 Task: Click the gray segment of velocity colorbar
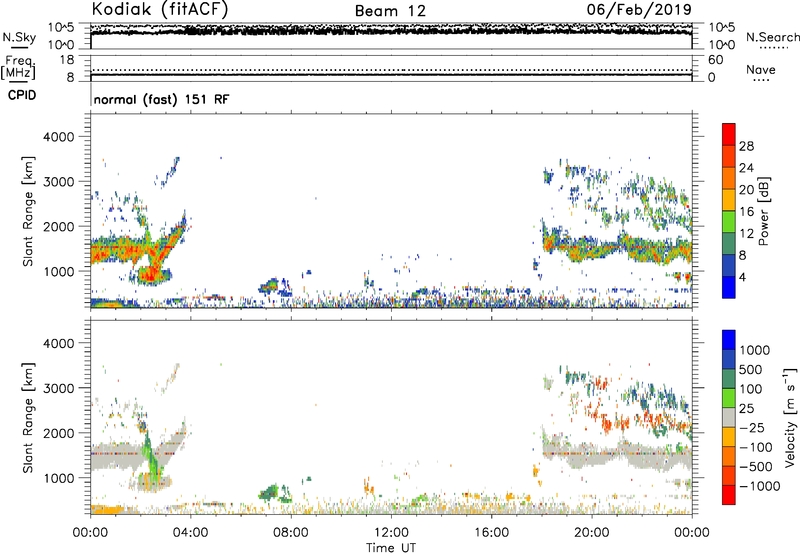pyautogui.click(x=729, y=417)
